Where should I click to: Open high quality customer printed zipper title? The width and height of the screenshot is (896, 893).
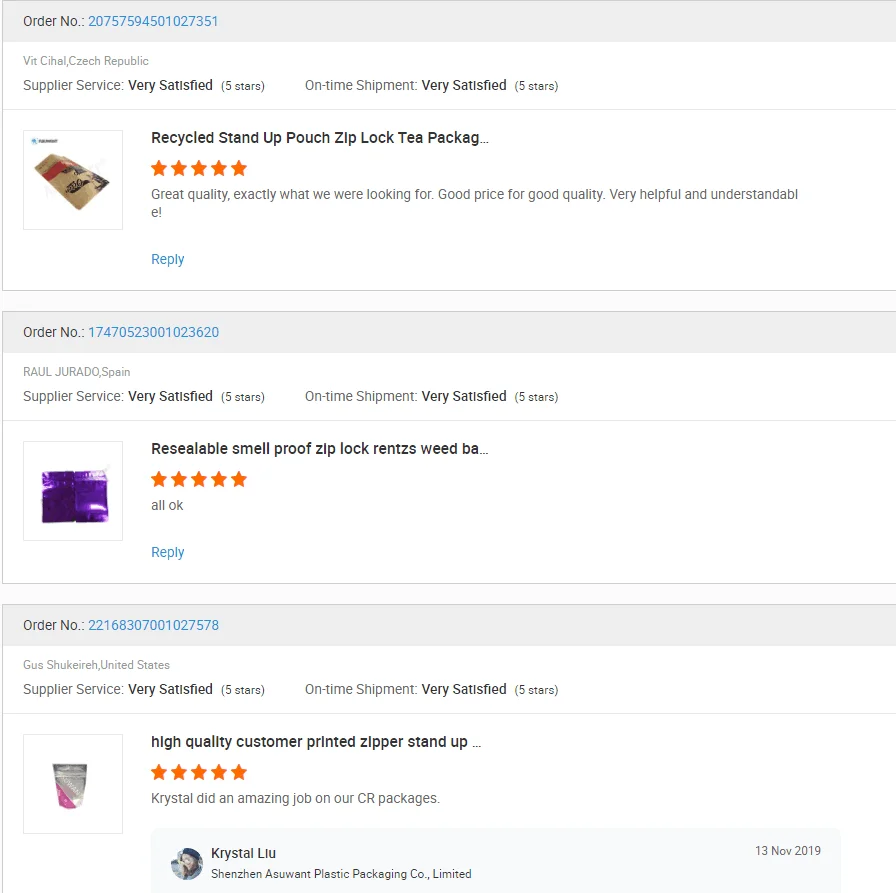click(316, 742)
